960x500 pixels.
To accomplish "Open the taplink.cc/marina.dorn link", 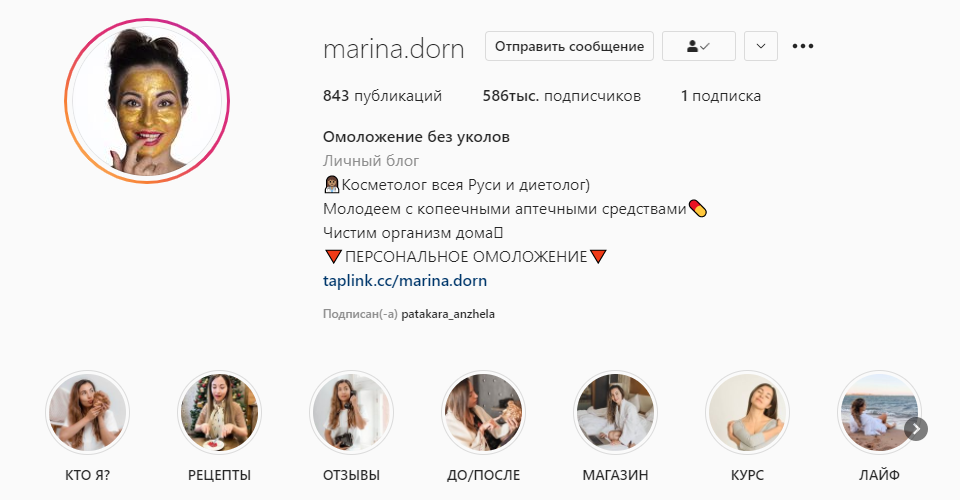I will [405, 281].
